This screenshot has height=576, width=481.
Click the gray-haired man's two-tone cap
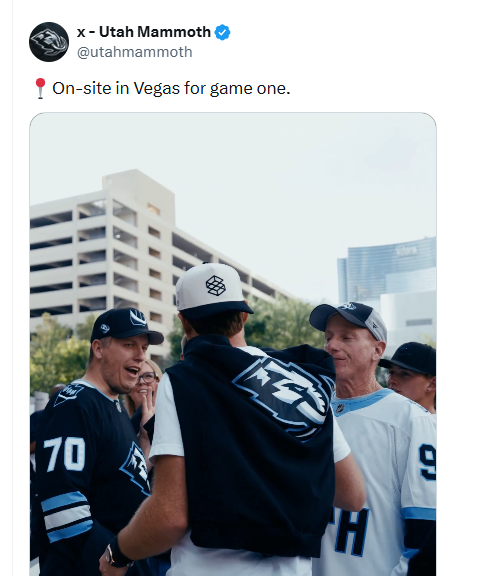click(x=348, y=318)
